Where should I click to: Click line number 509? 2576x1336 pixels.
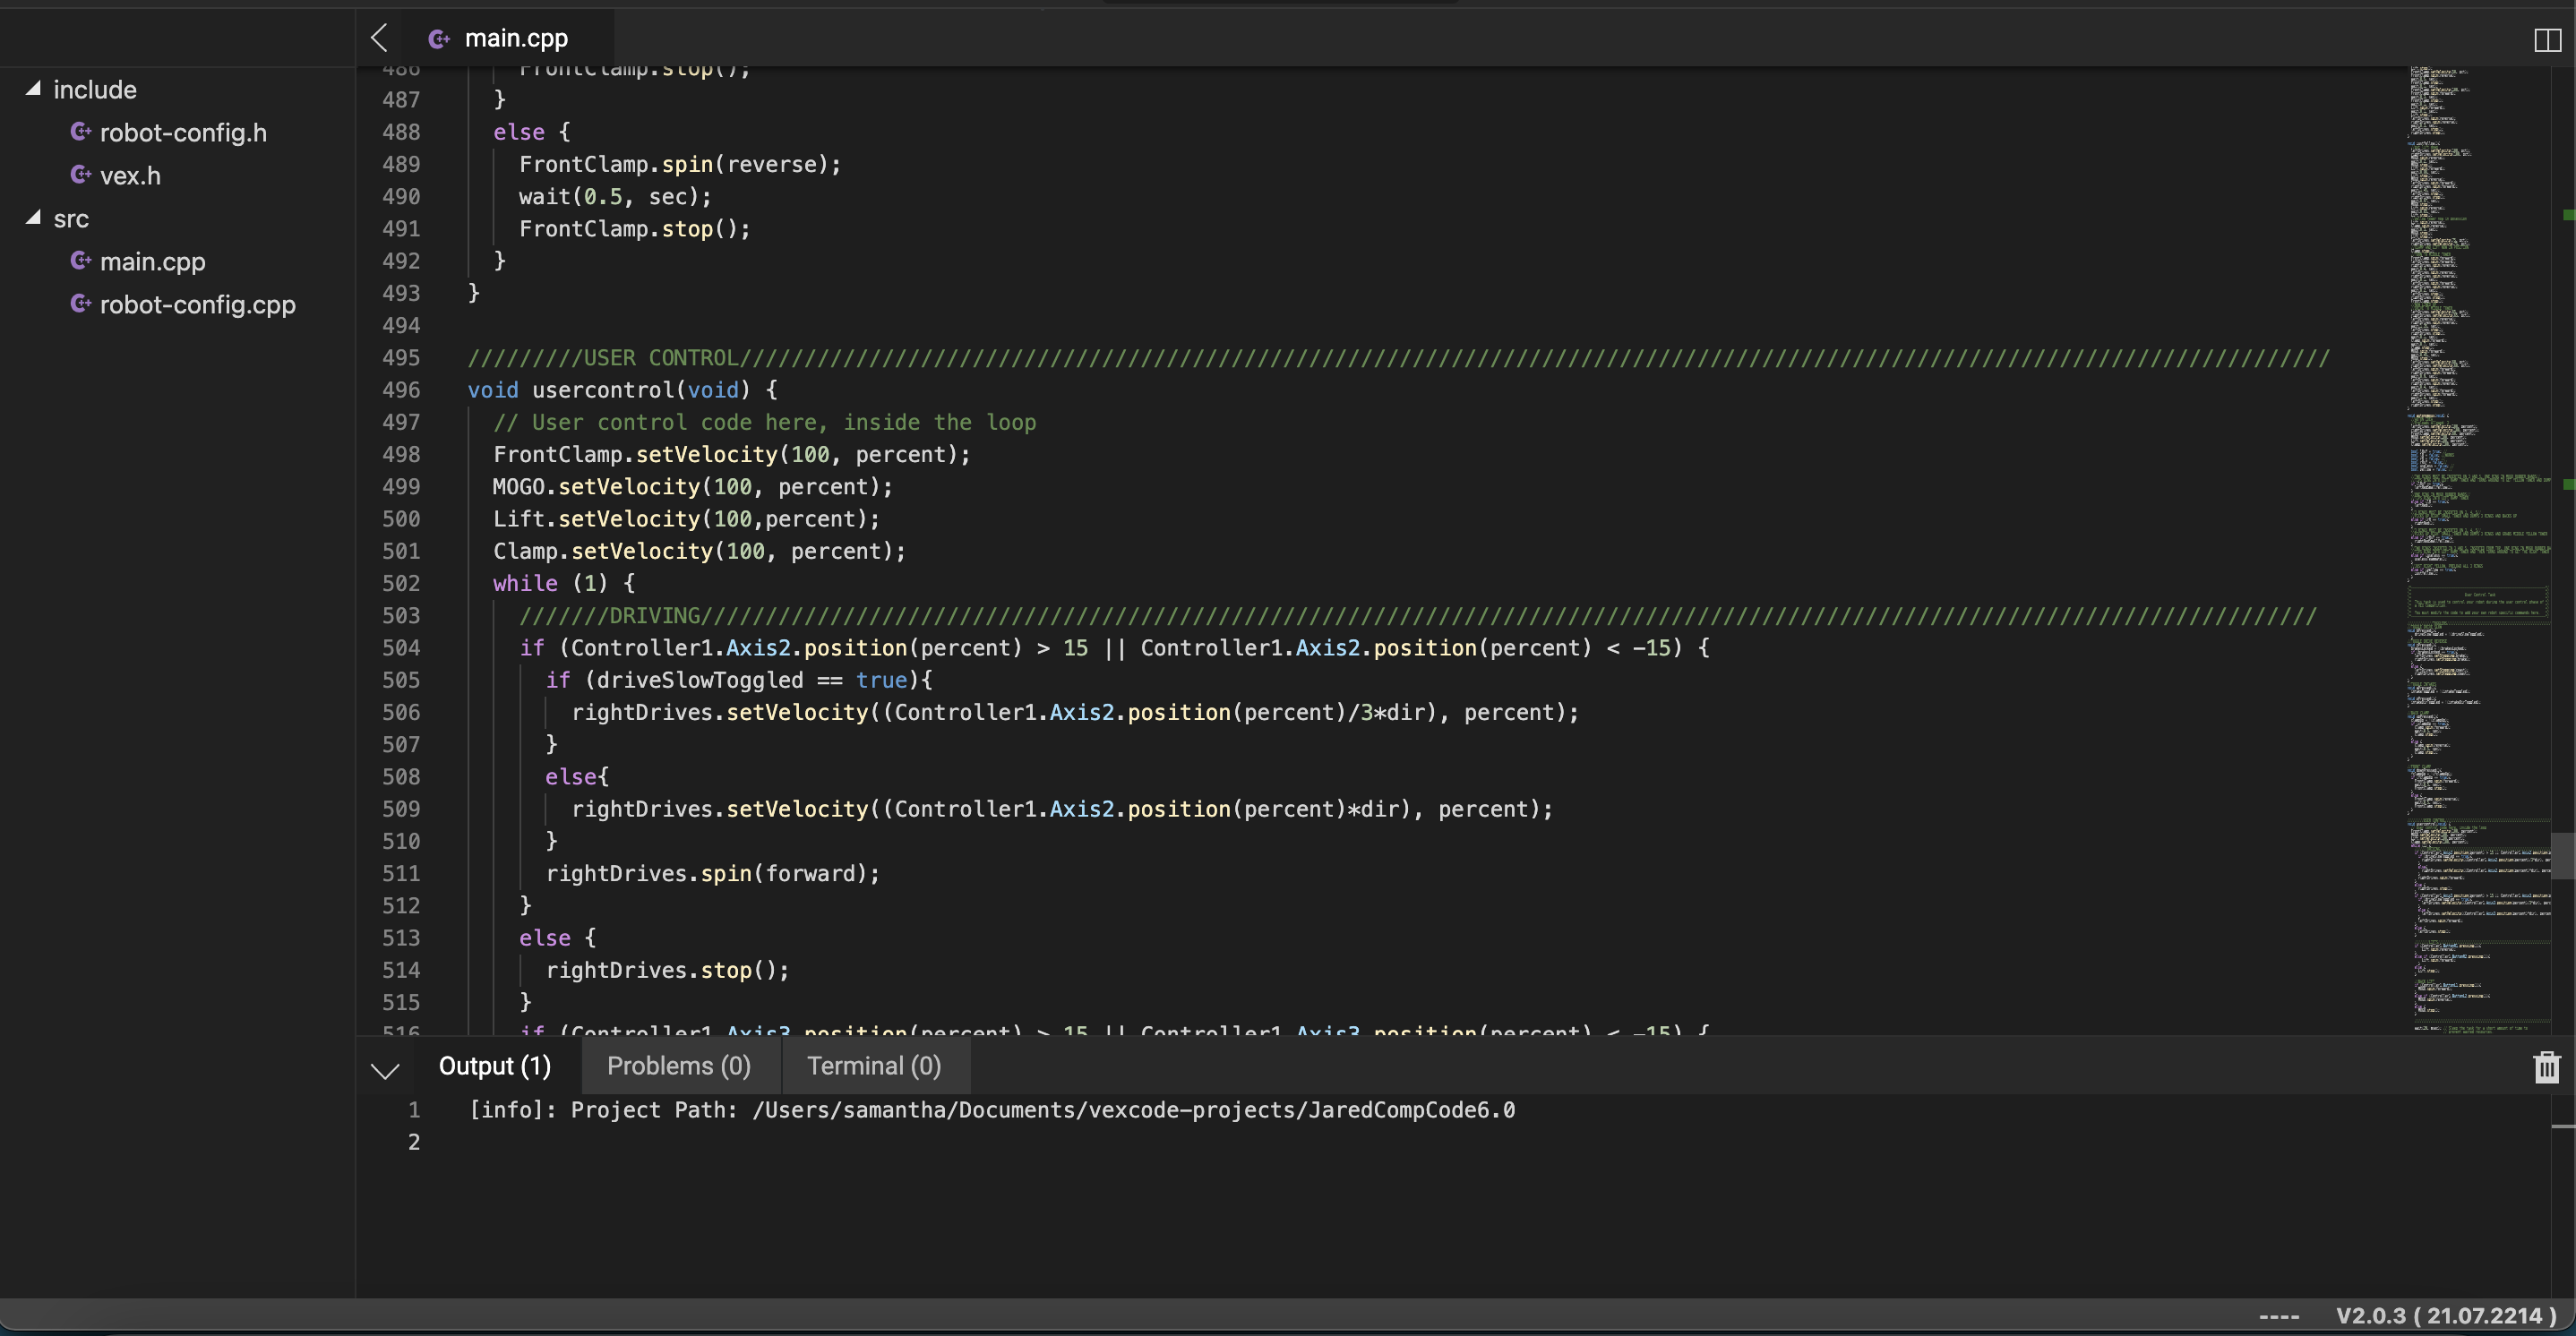pos(401,809)
